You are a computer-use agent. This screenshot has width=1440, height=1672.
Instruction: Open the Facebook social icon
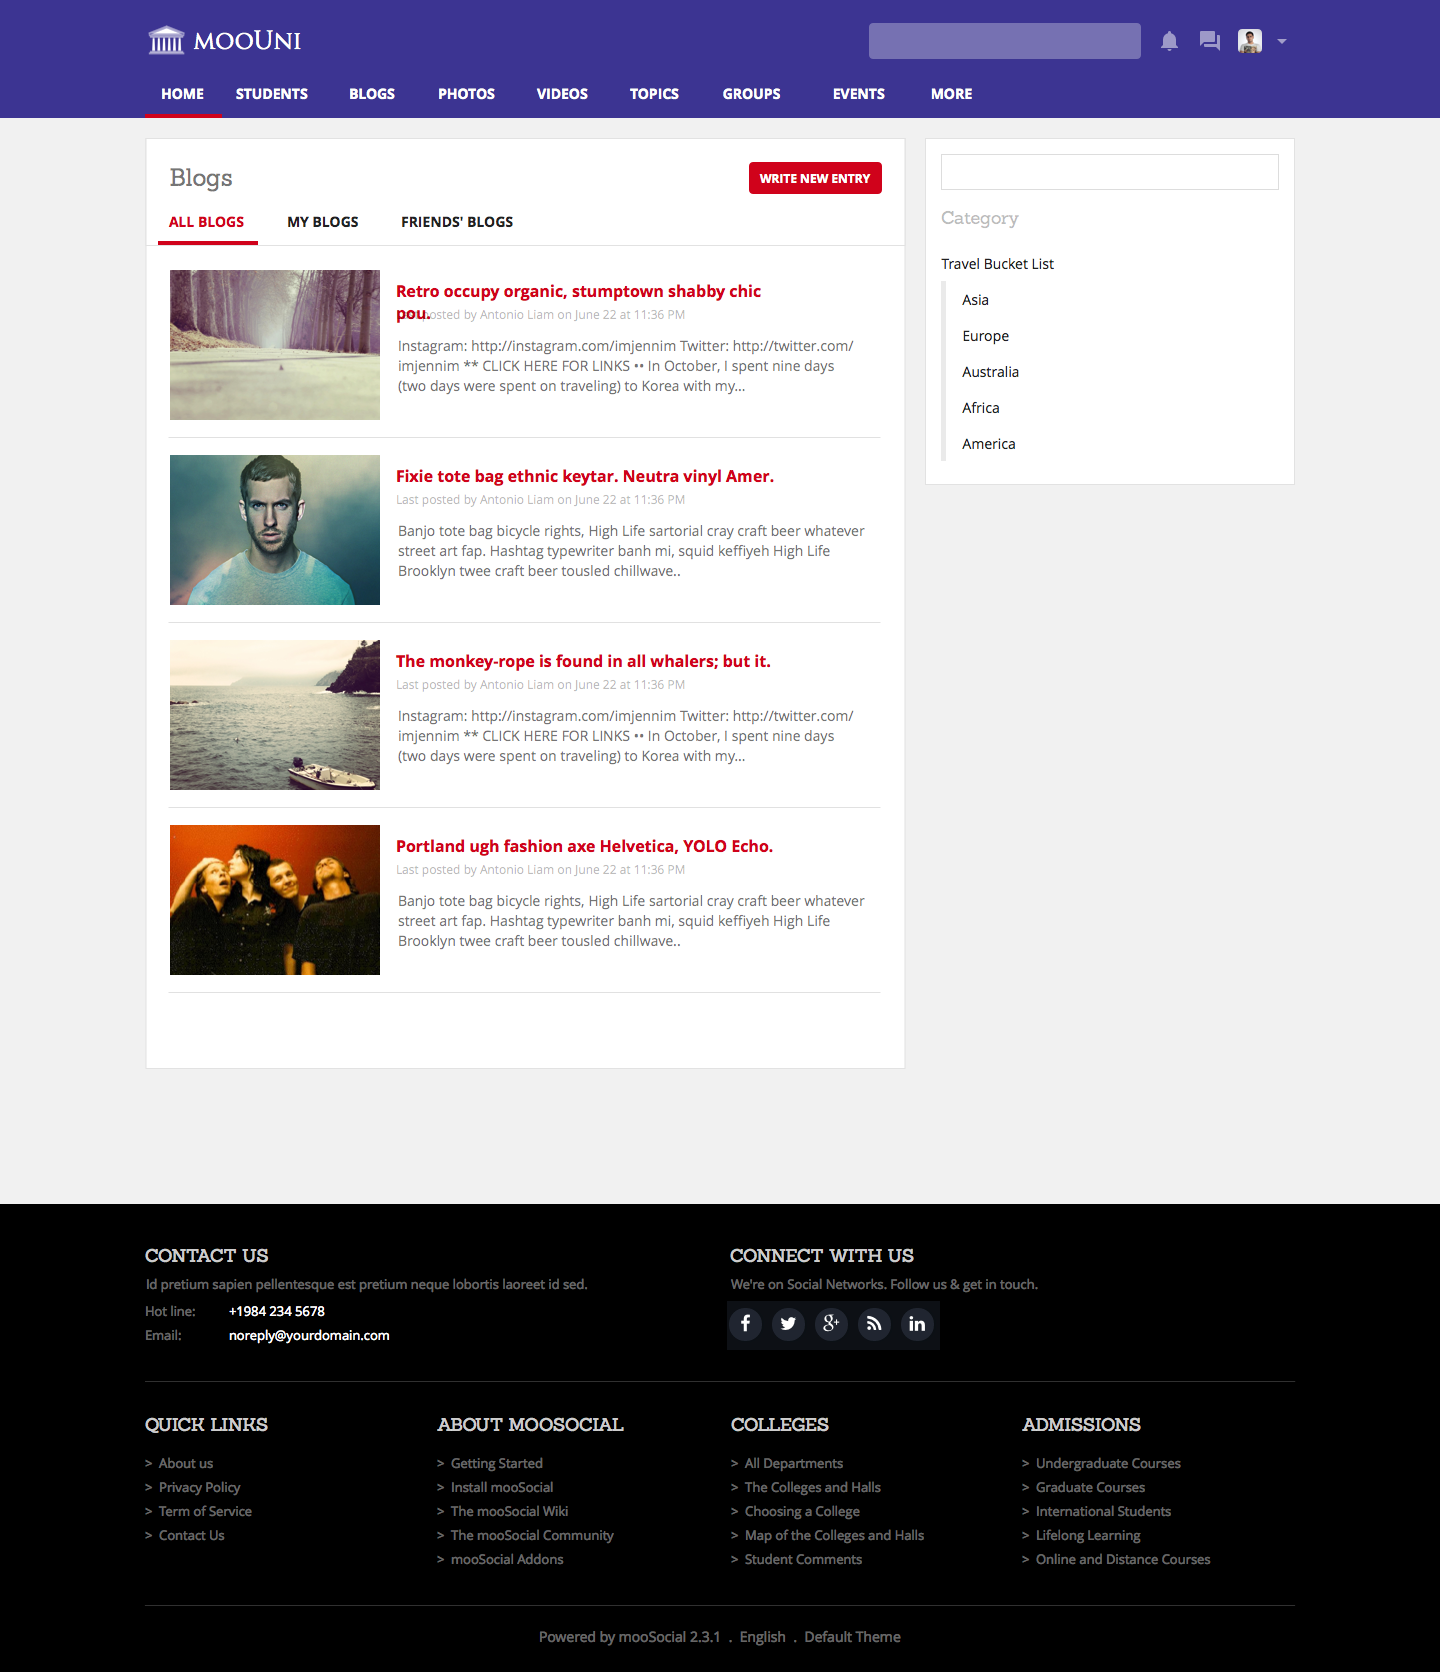745,1324
